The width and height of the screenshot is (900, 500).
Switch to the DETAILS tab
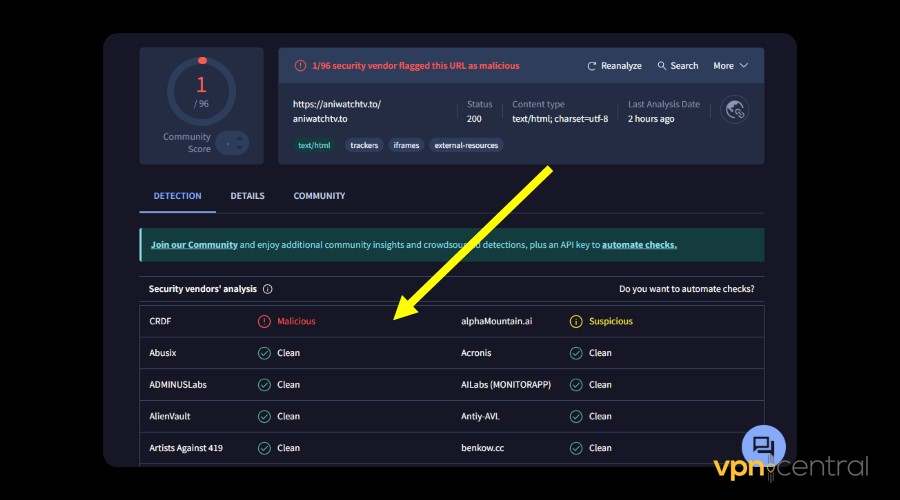247,196
